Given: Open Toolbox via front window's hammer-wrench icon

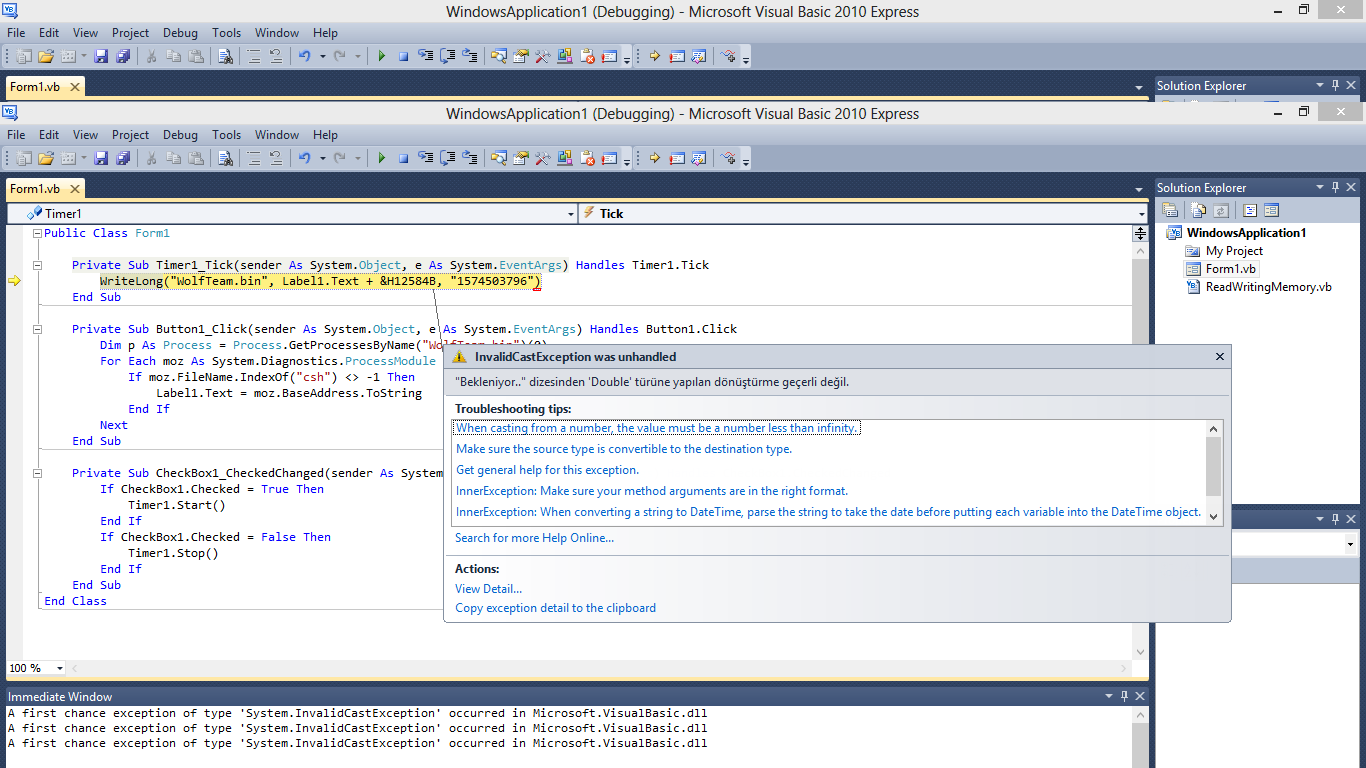Looking at the screenshot, I should [x=543, y=158].
